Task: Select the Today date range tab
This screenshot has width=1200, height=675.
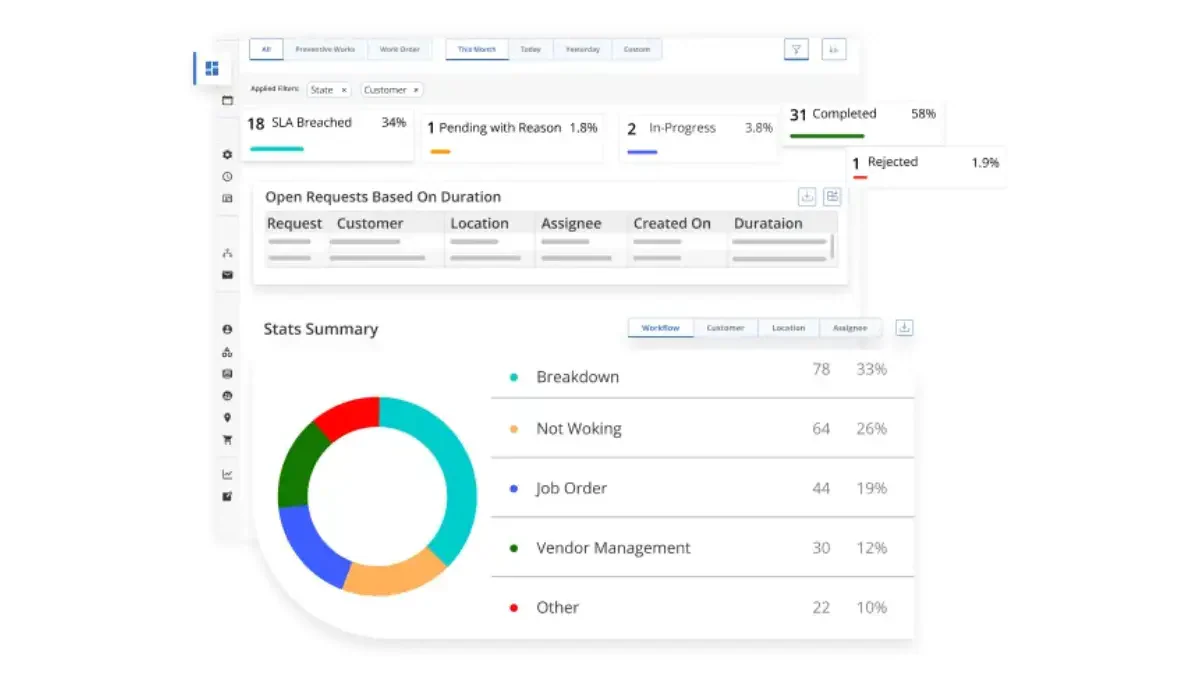Action: (530, 49)
